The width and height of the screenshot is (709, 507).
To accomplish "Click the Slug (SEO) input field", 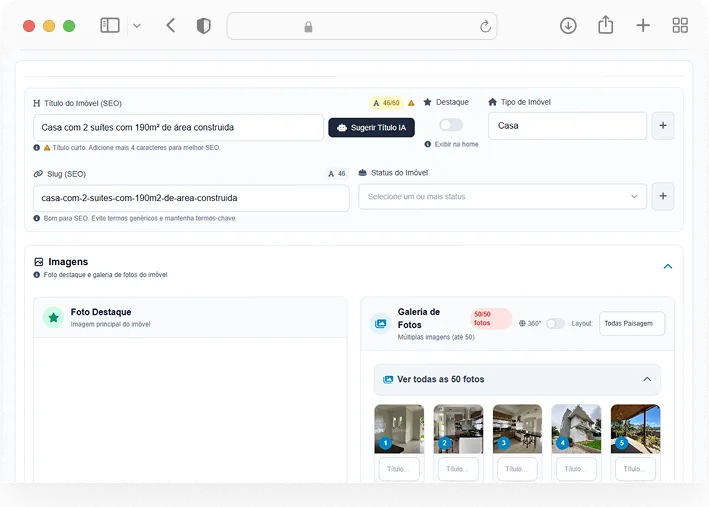I will [191, 198].
